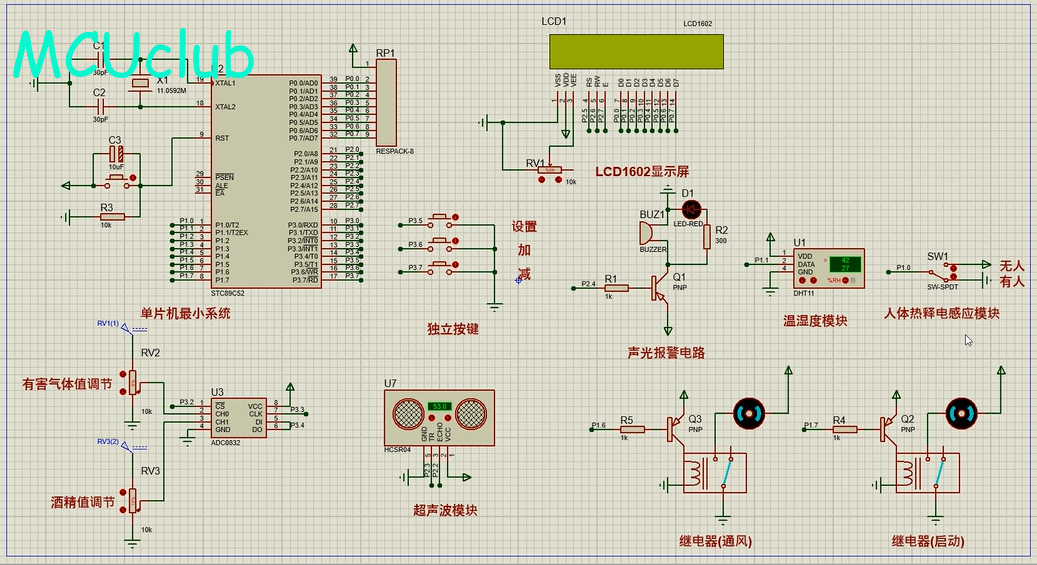The image size is (1037, 565).
Task: Toggle the ventilation relay contact switch
Action: pyautogui.click(x=728, y=474)
